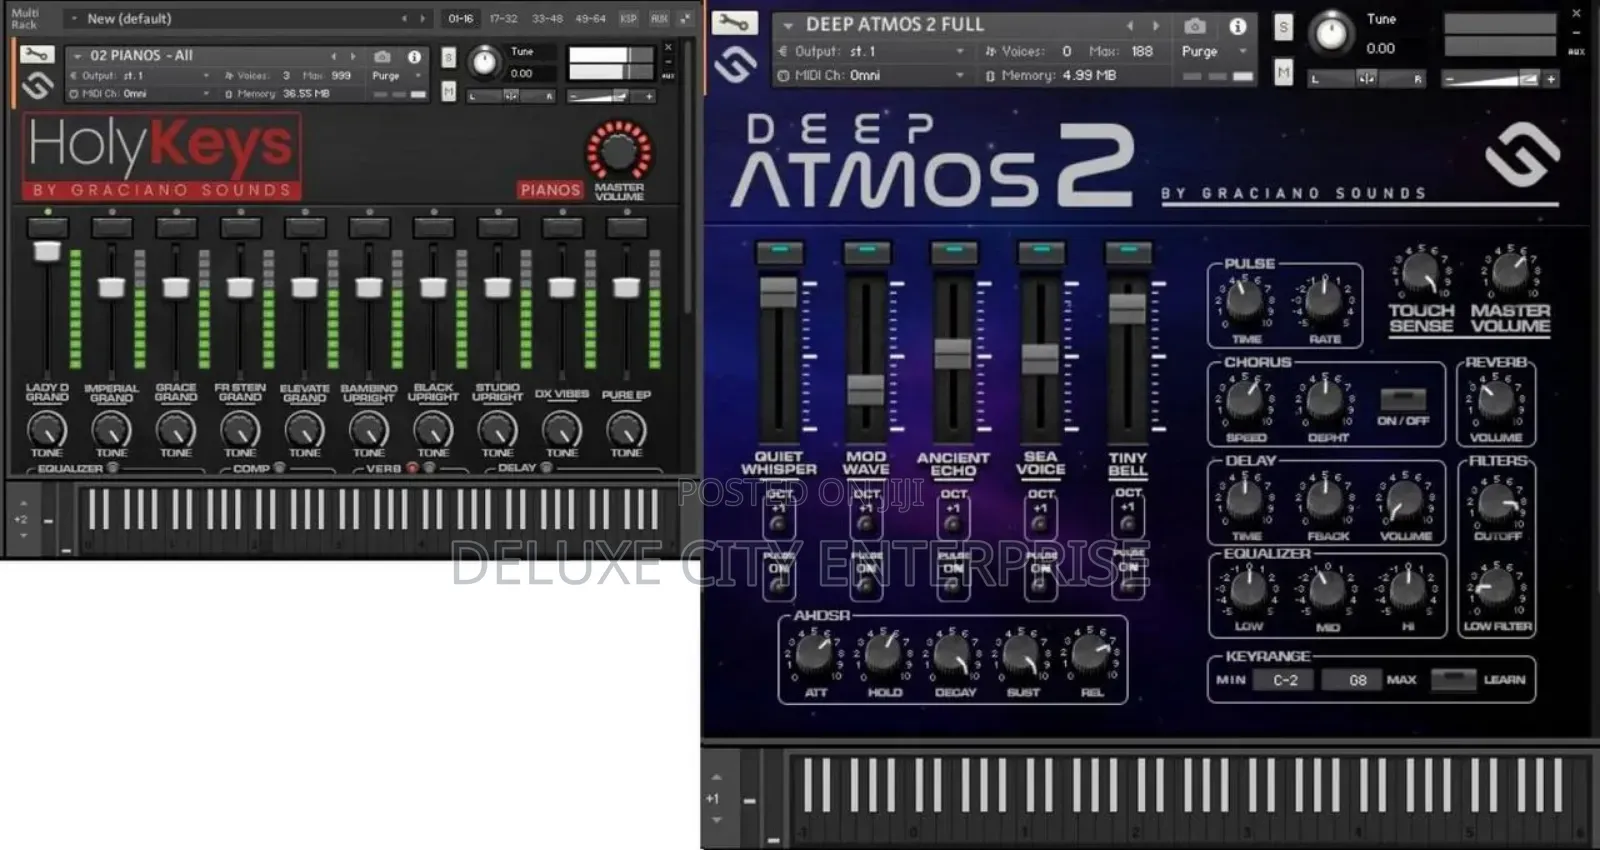Open the Output st.1 dropdown in HolyKeys
Screen dimensions: 1600x850
(140, 76)
